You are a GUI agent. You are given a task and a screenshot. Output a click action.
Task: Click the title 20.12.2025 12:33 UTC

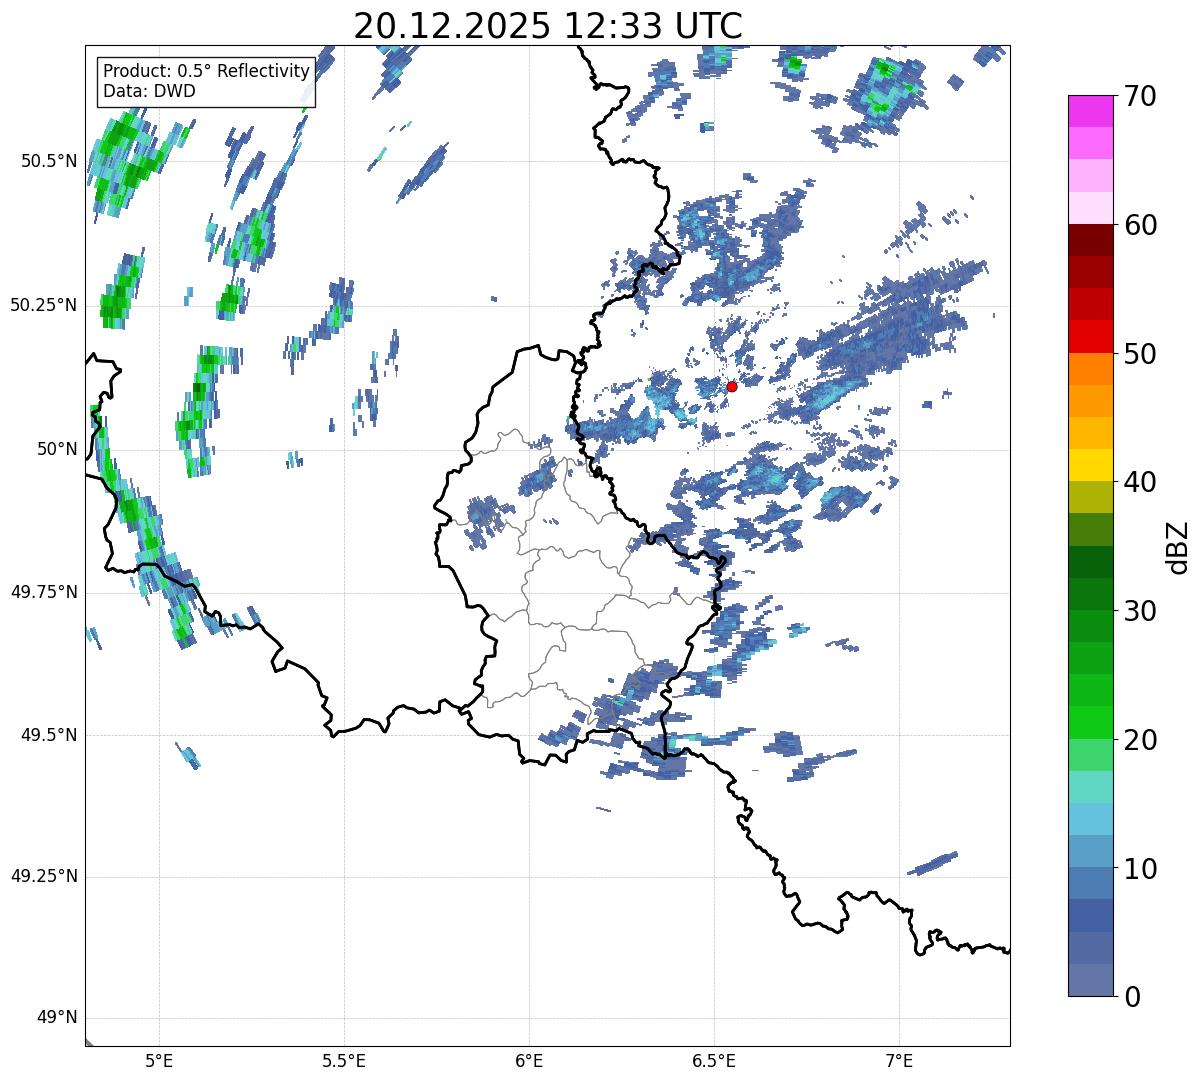coord(548,26)
